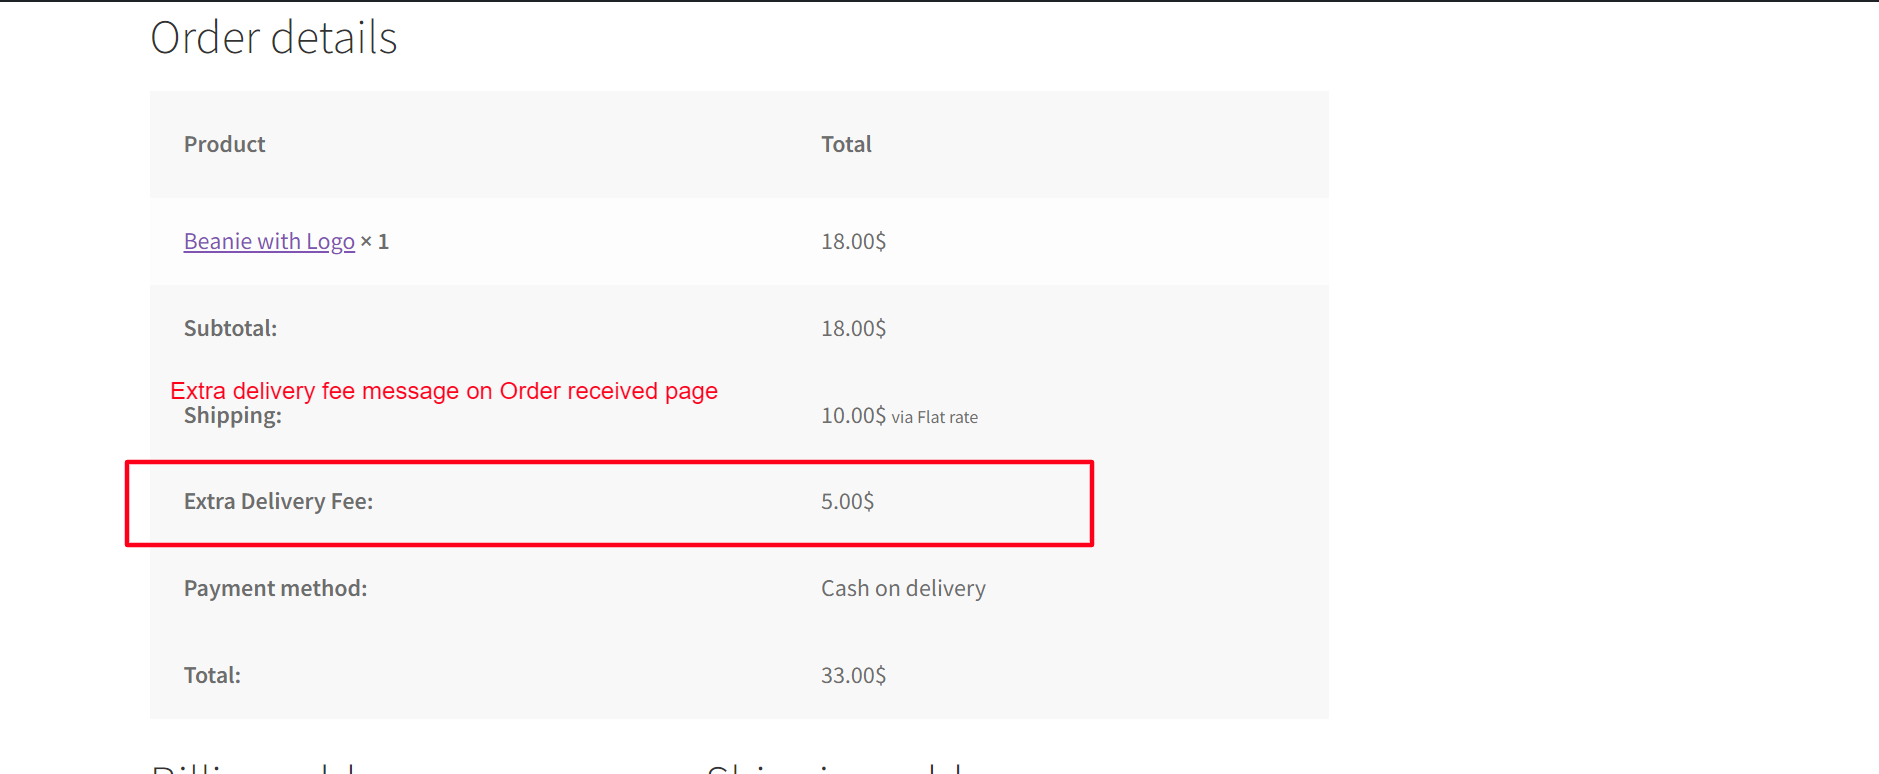Click the 33.00$ order total

852,675
